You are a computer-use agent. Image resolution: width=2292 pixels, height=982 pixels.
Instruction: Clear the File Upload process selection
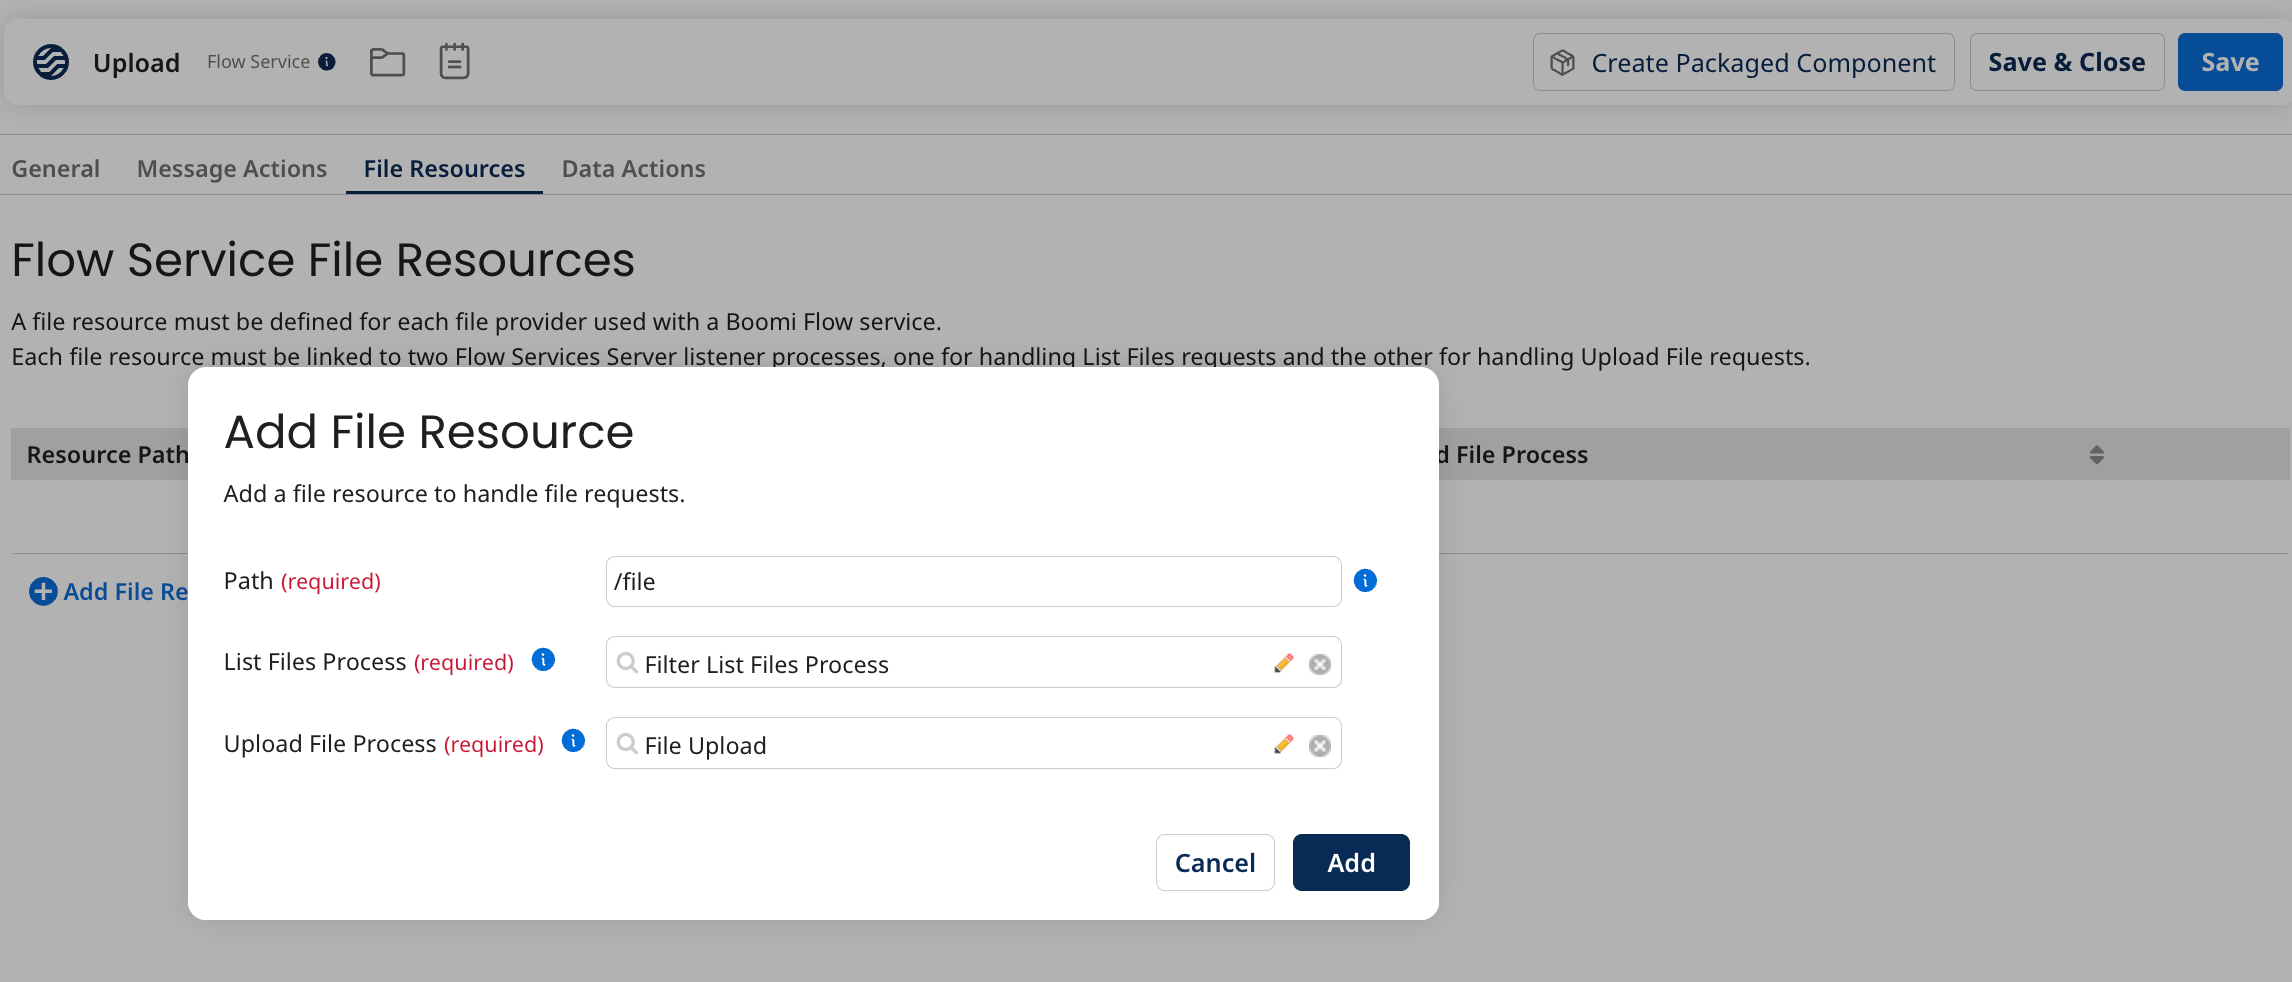(1319, 744)
